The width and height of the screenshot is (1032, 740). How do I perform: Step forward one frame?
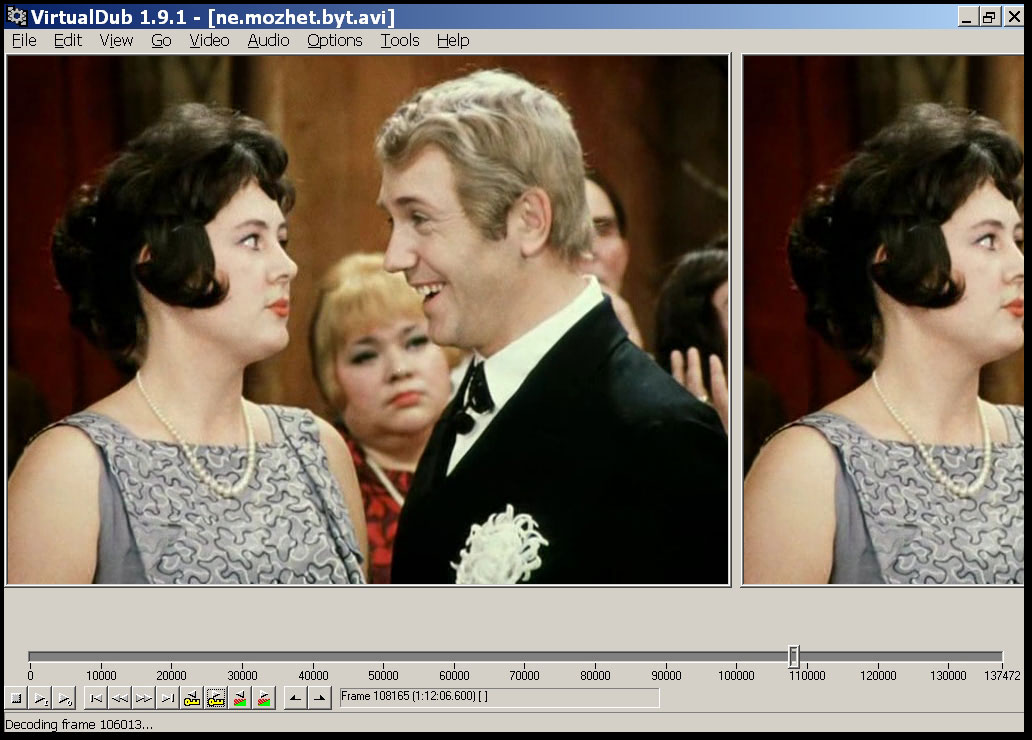tap(143, 698)
